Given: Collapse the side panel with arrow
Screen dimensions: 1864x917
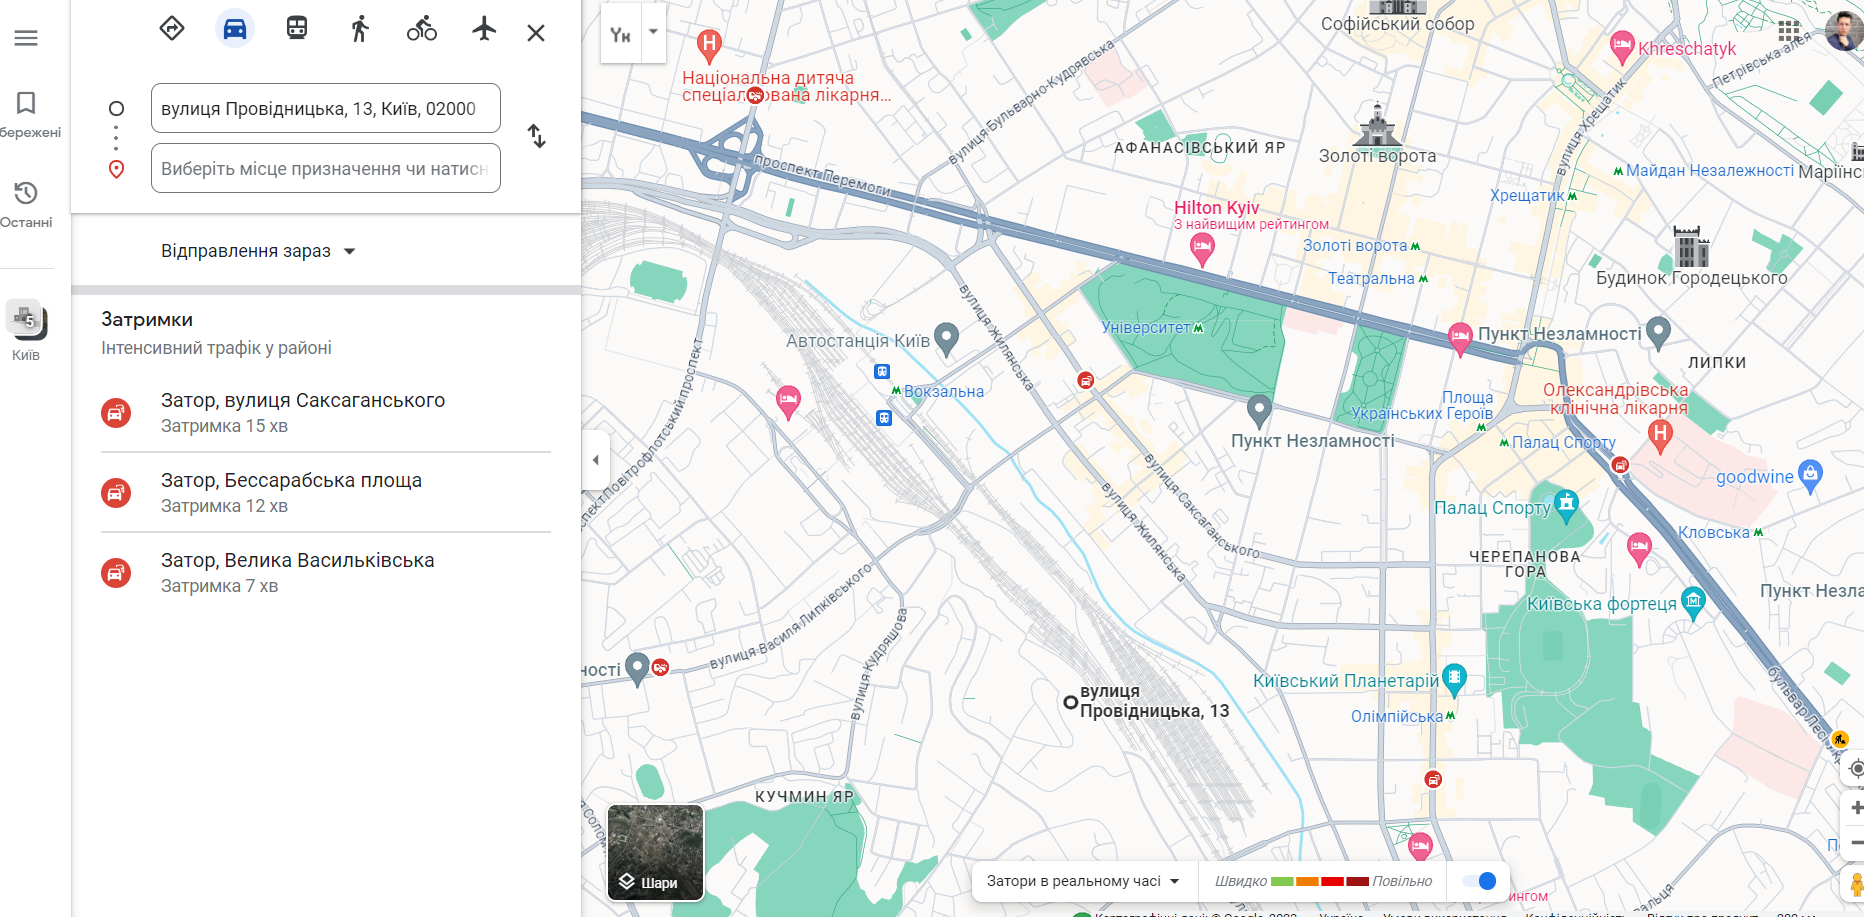Looking at the screenshot, I should point(596,460).
